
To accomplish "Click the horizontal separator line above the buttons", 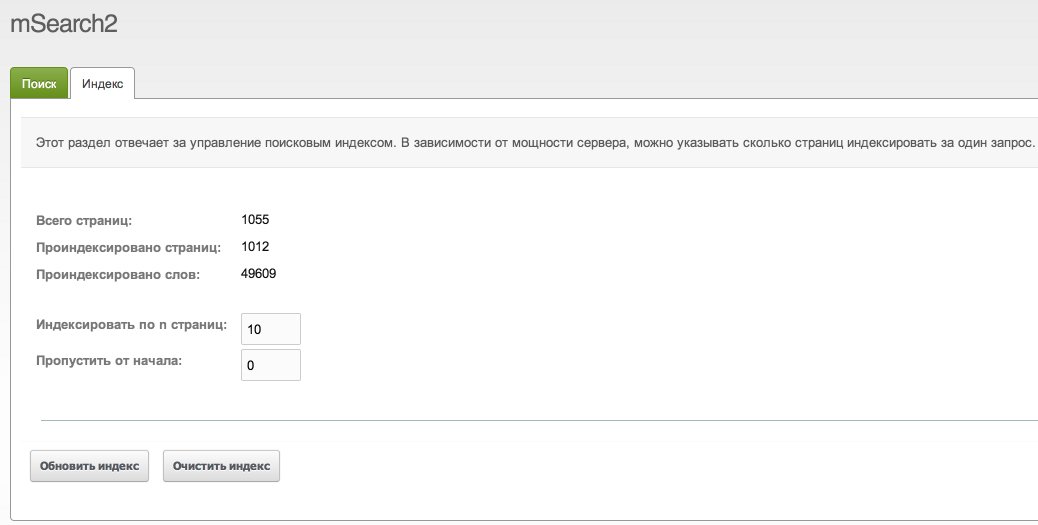I will pyautogui.click(x=539, y=420).
